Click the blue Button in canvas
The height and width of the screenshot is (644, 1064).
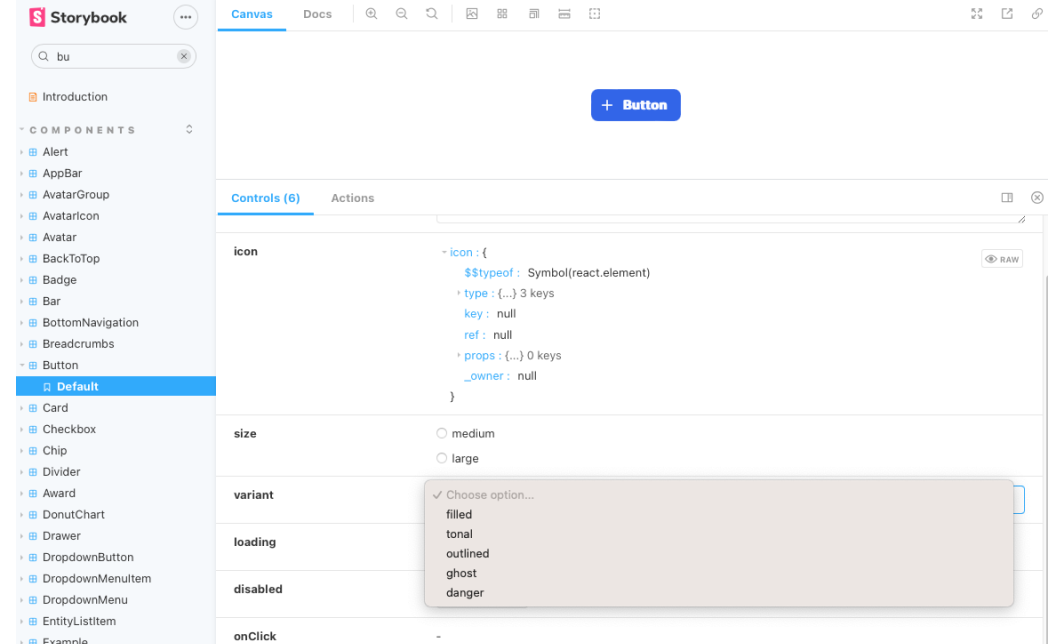click(x=635, y=105)
